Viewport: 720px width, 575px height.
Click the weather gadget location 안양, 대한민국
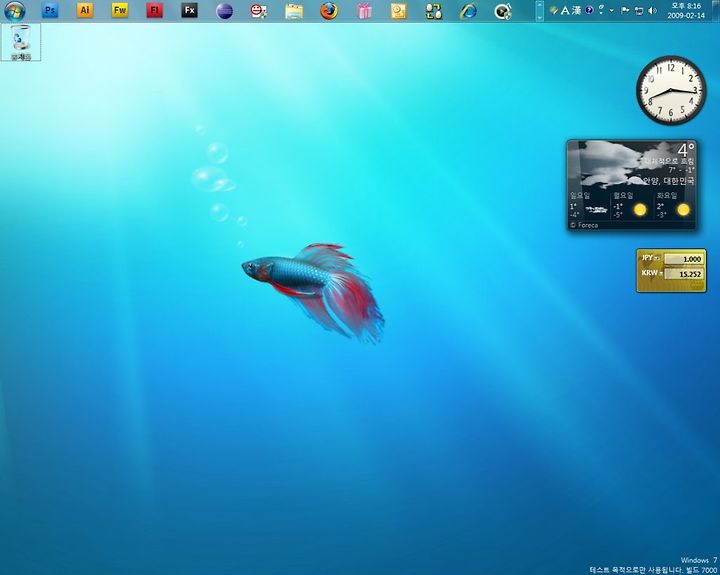click(668, 180)
